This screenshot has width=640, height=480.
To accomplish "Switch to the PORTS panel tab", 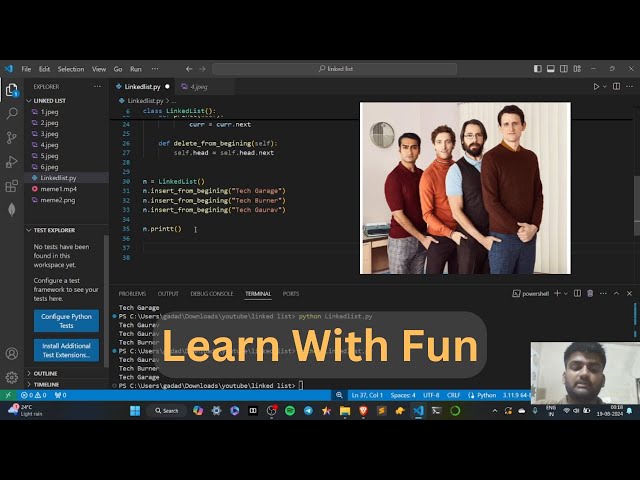I will [291, 294].
